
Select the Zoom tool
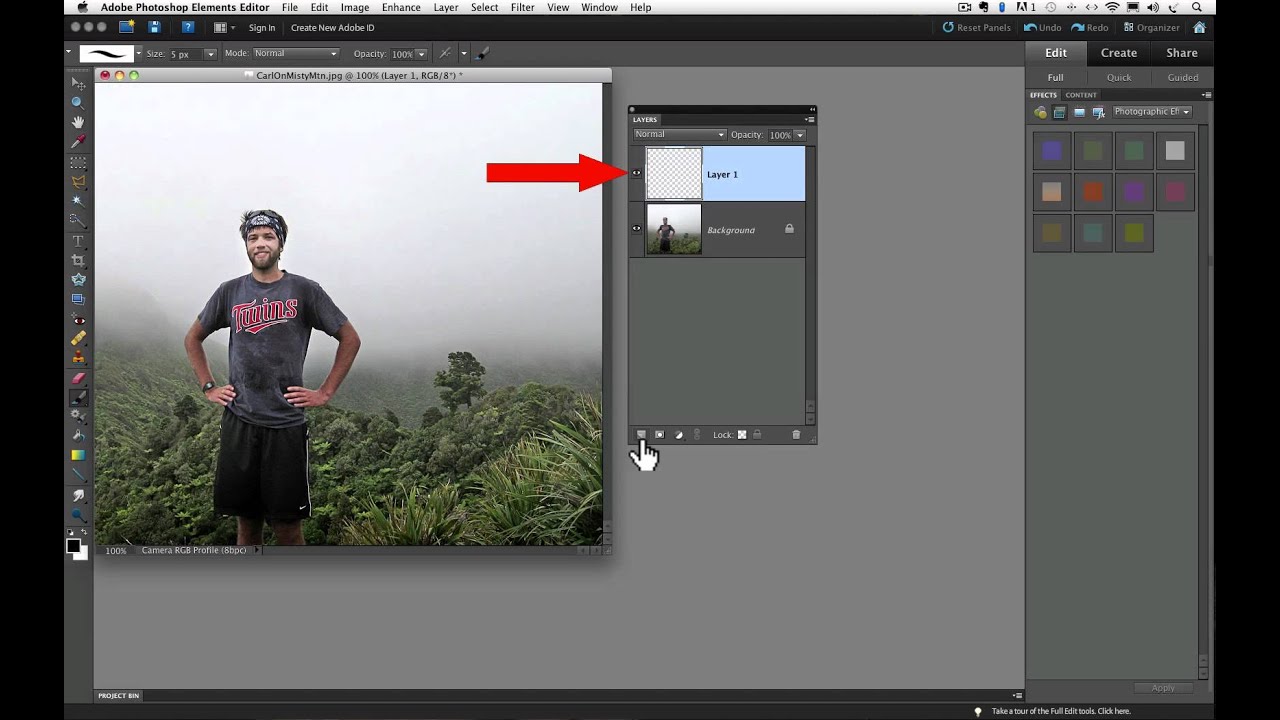(78, 102)
